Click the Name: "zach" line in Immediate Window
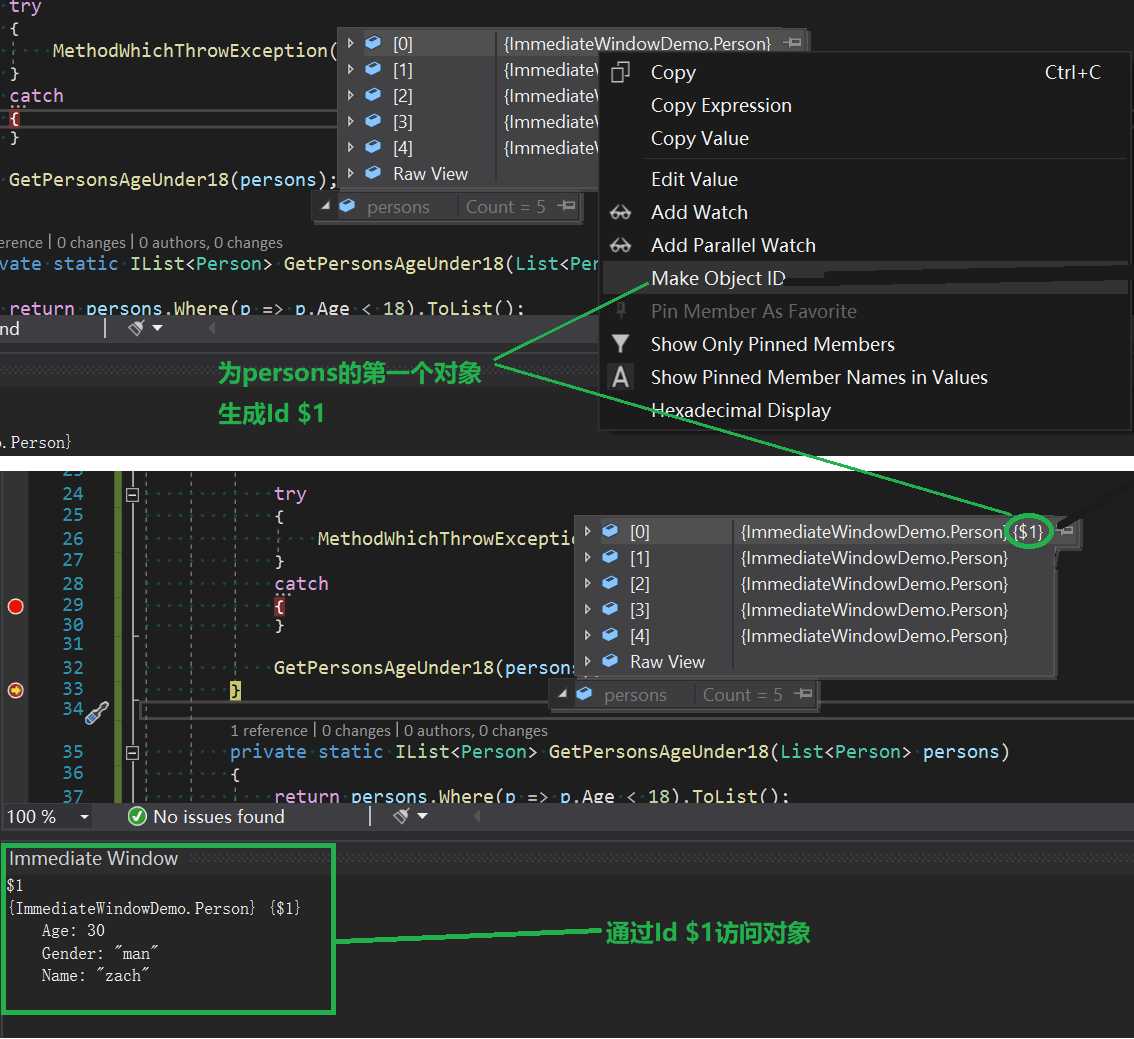Image resolution: width=1134 pixels, height=1039 pixels. [95, 976]
